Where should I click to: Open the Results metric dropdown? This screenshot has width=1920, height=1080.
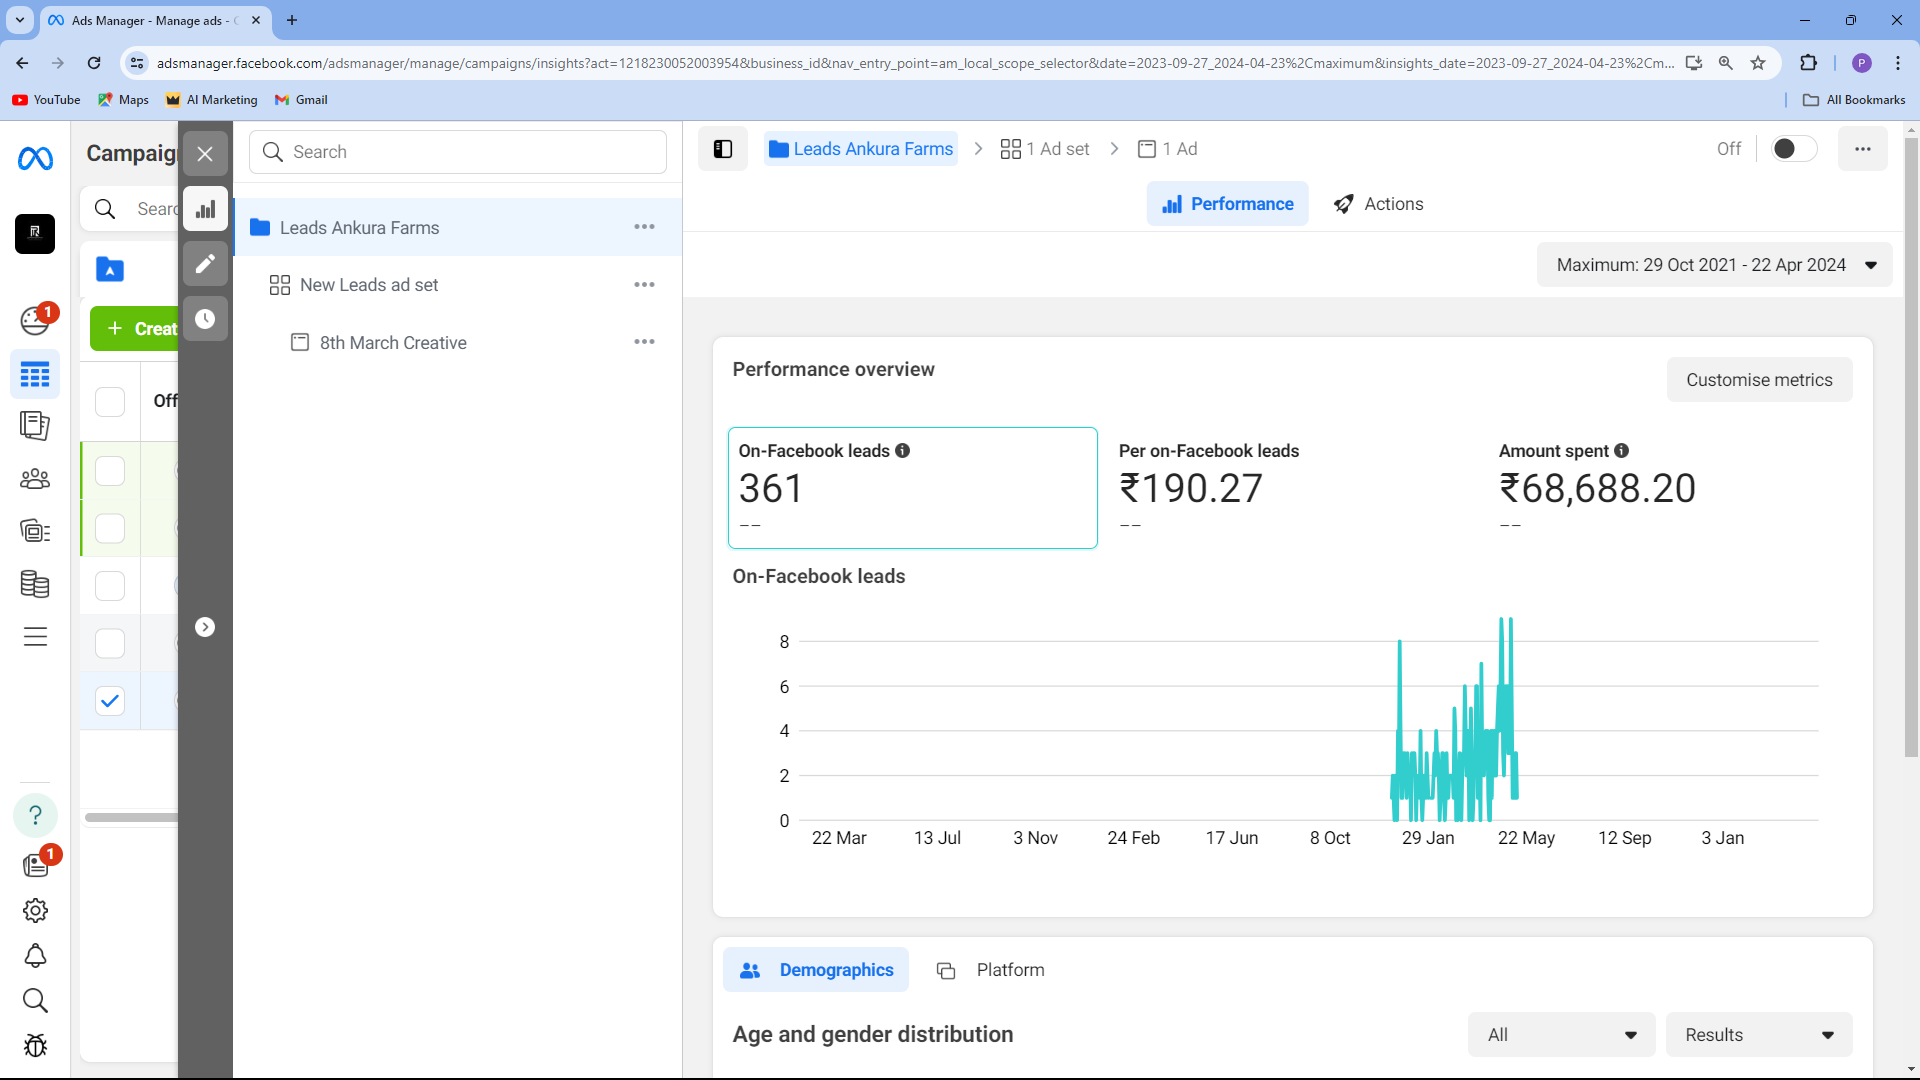pos(1759,1035)
